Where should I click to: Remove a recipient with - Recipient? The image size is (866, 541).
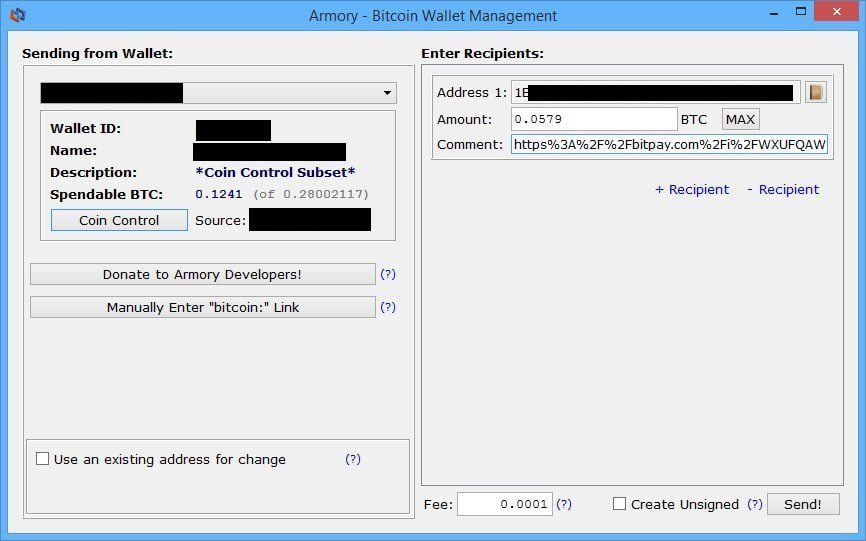pyautogui.click(x=783, y=189)
